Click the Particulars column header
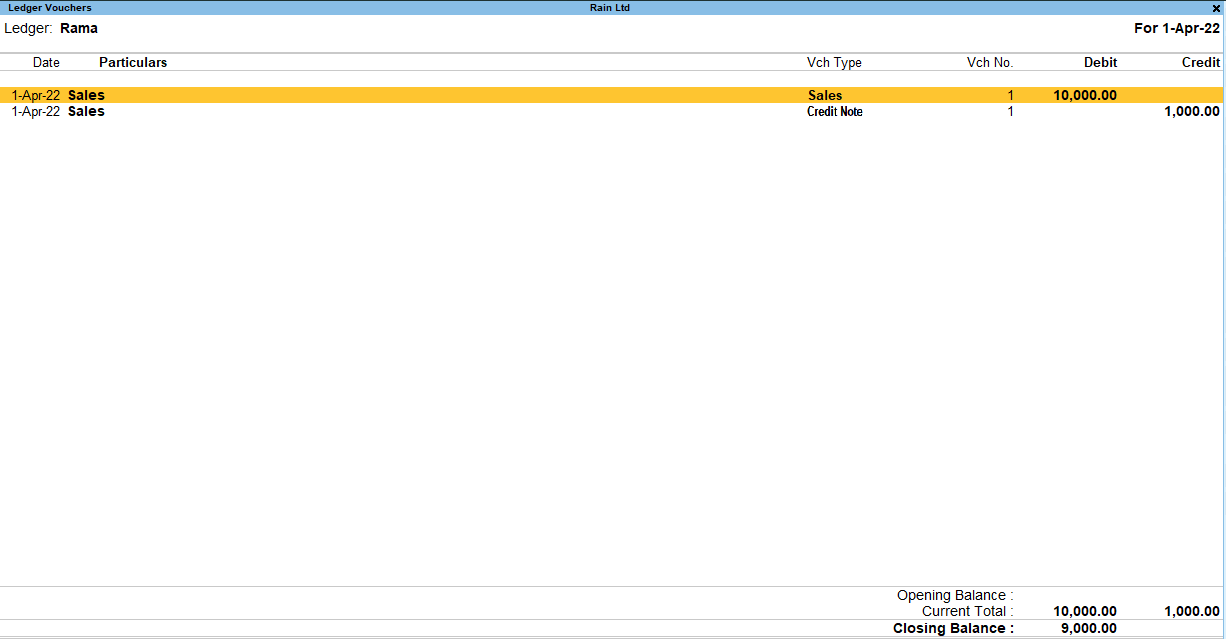 tap(133, 63)
